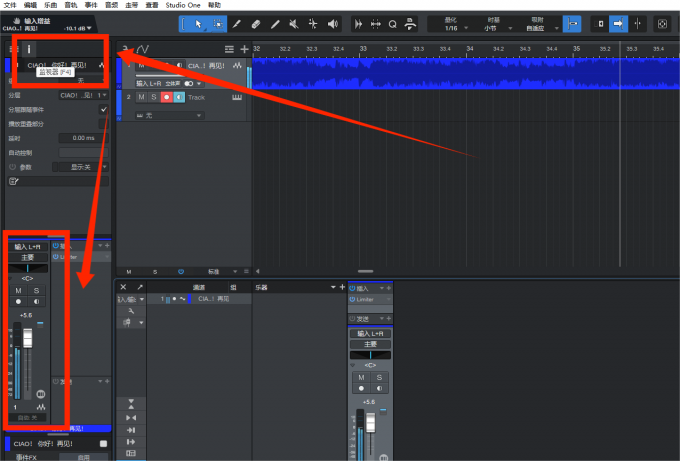Select the Range tool
This screenshot has width=680, height=461.
[218, 24]
